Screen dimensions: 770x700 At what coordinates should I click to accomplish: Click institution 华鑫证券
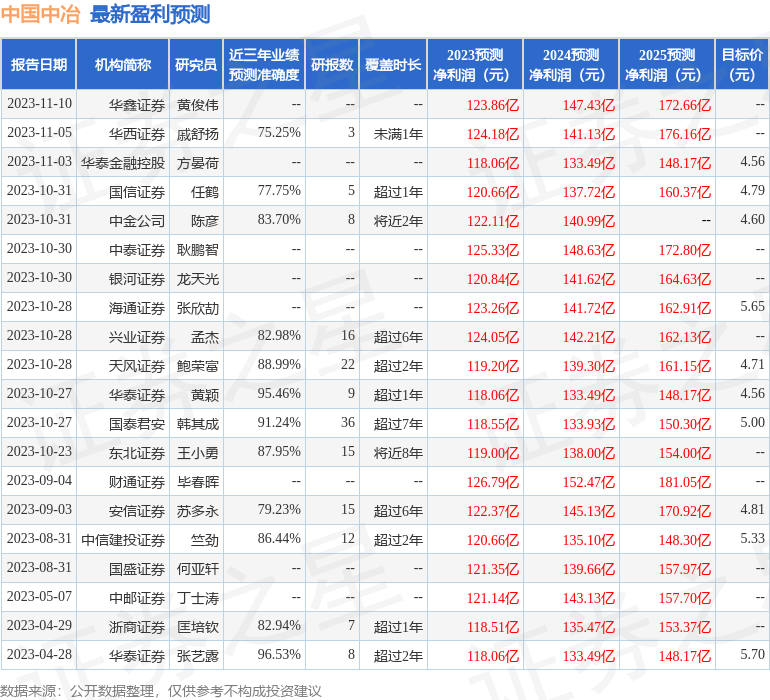tap(137, 105)
